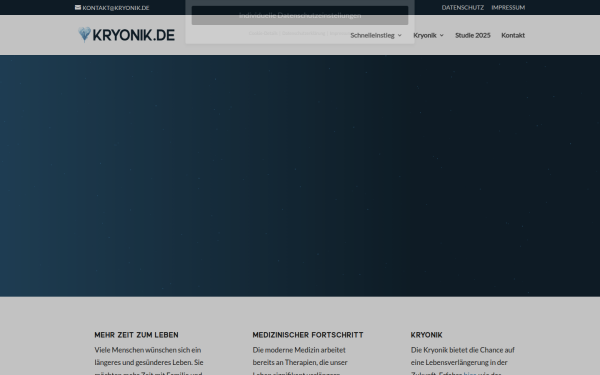Click Individuelle Datenschutzeinstellungen button
Image resolution: width=600 pixels, height=375 pixels.
click(x=300, y=15)
